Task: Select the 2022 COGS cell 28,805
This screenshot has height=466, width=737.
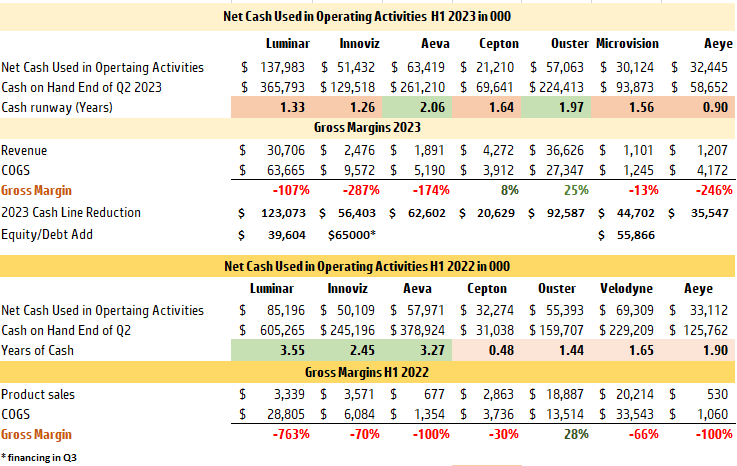Action: 285,414
